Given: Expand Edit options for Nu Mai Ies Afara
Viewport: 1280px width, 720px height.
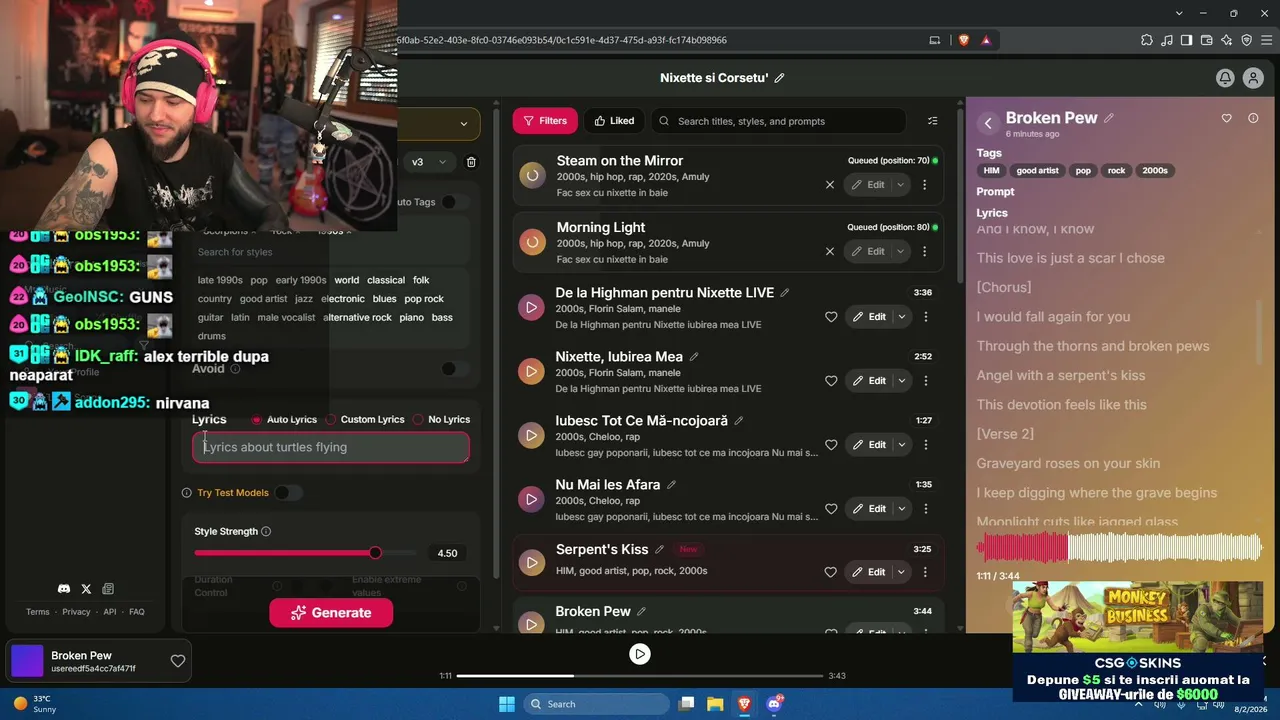Looking at the screenshot, I should [902, 509].
